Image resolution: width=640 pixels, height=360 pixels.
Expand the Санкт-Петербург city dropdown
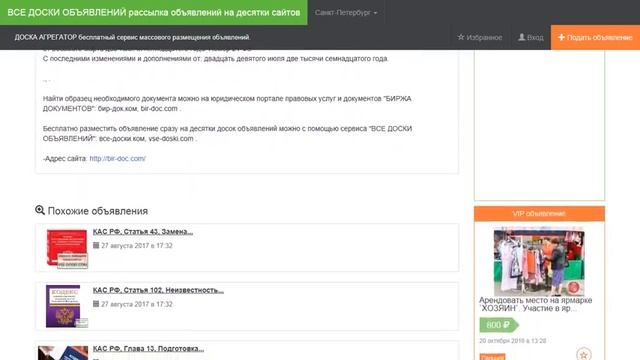pyautogui.click(x=346, y=13)
